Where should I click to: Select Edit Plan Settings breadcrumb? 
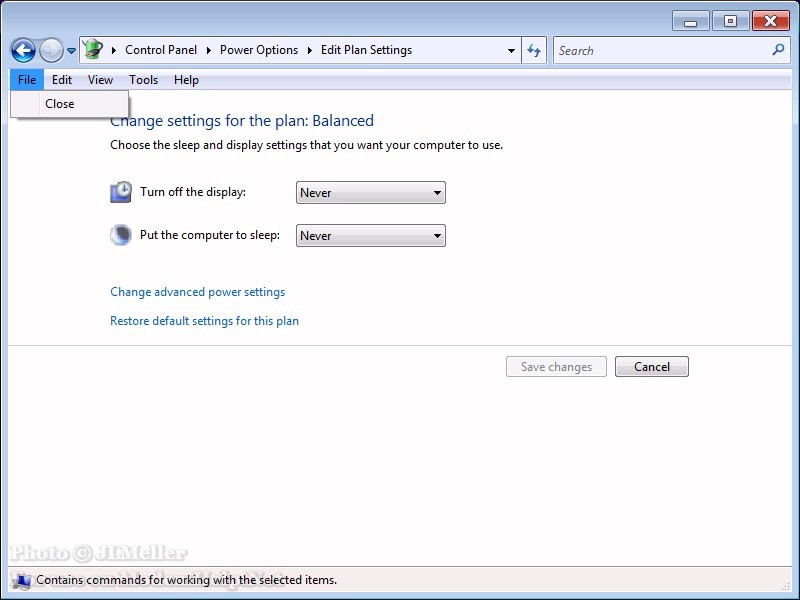pyautogui.click(x=366, y=50)
